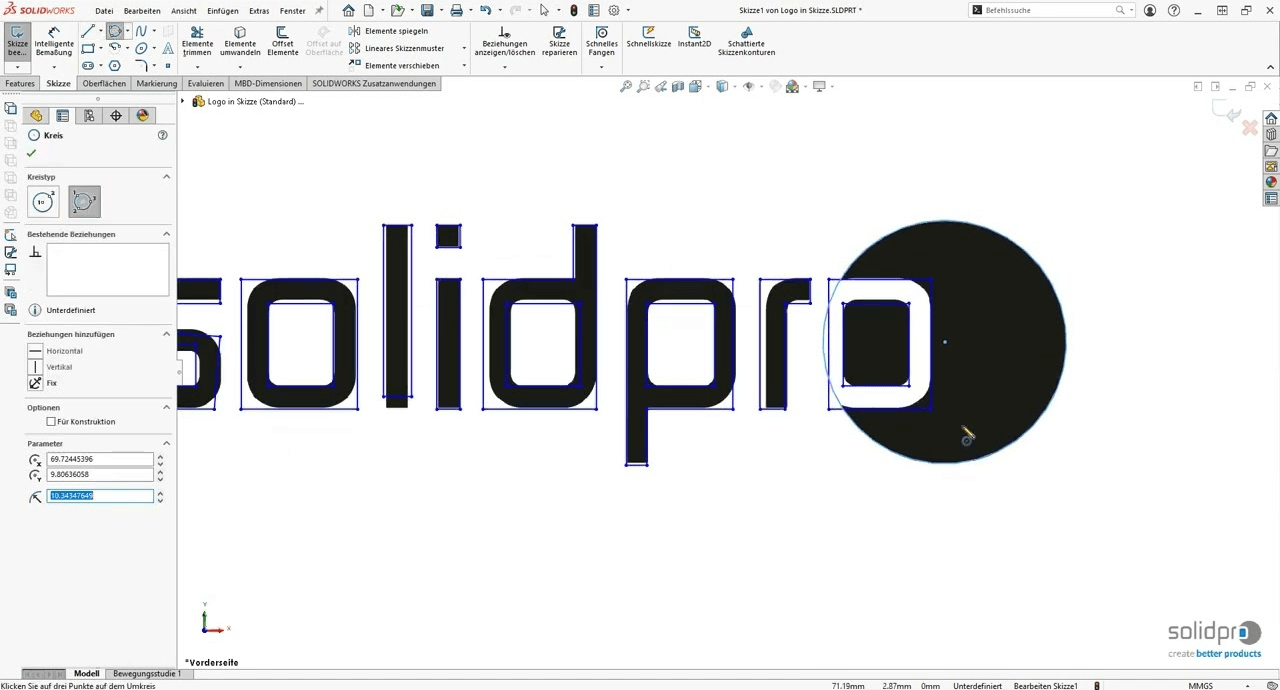This screenshot has height=690, width=1280.
Task: Open the Lineares Skizzenmuster dropdown
Action: pyautogui.click(x=464, y=48)
